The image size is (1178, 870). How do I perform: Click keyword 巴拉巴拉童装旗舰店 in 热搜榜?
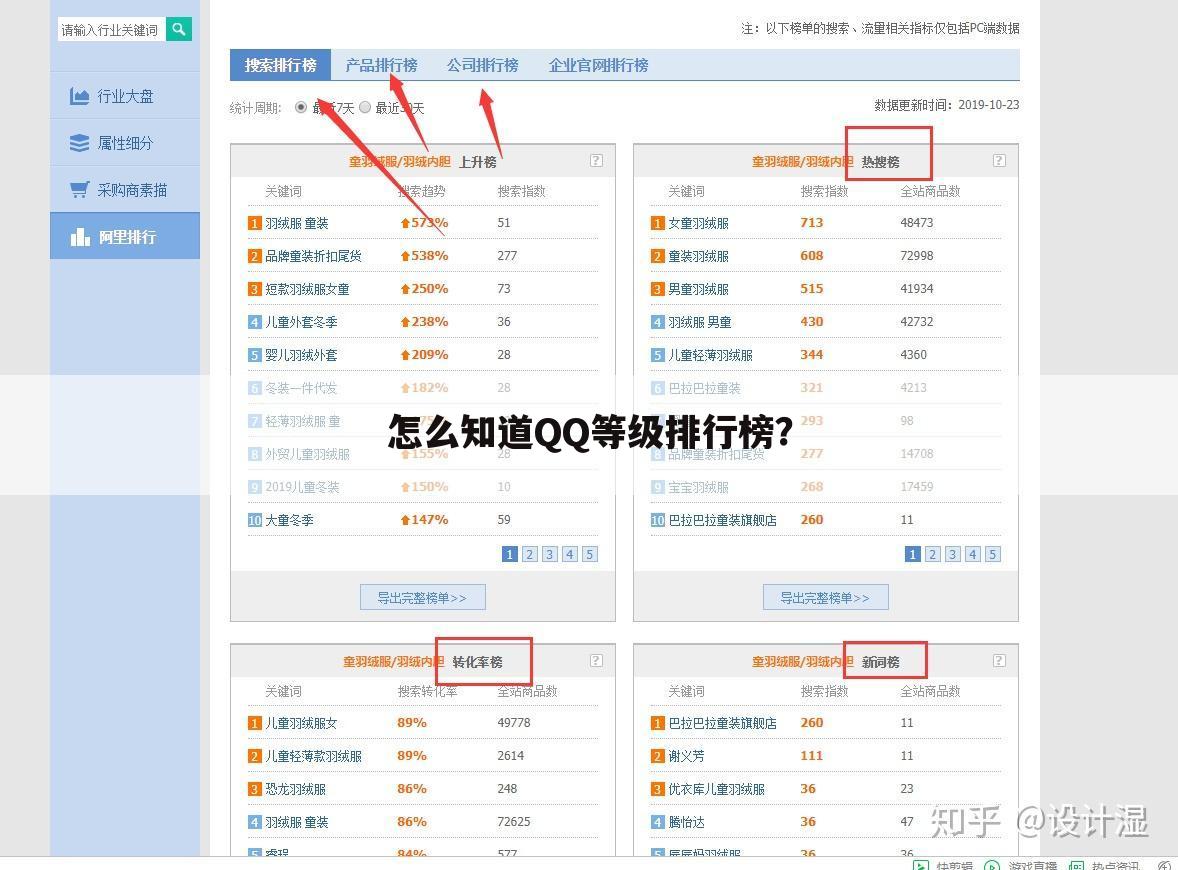(x=723, y=520)
